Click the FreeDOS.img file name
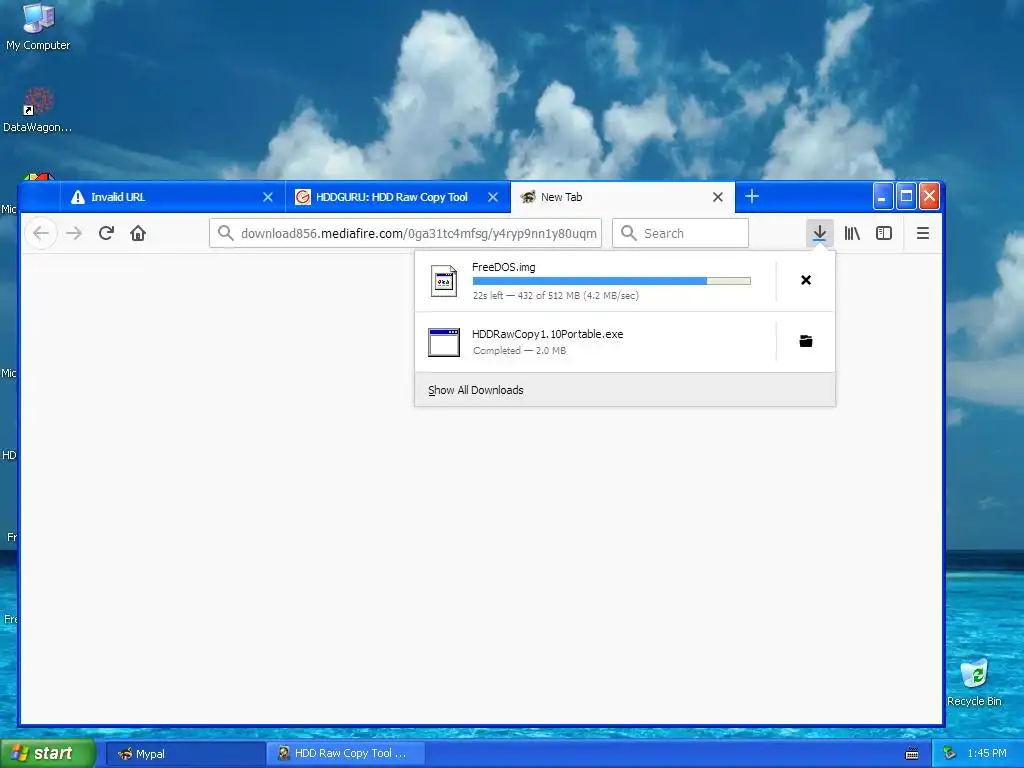The height and width of the screenshot is (768, 1024). pyautogui.click(x=504, y=267)
